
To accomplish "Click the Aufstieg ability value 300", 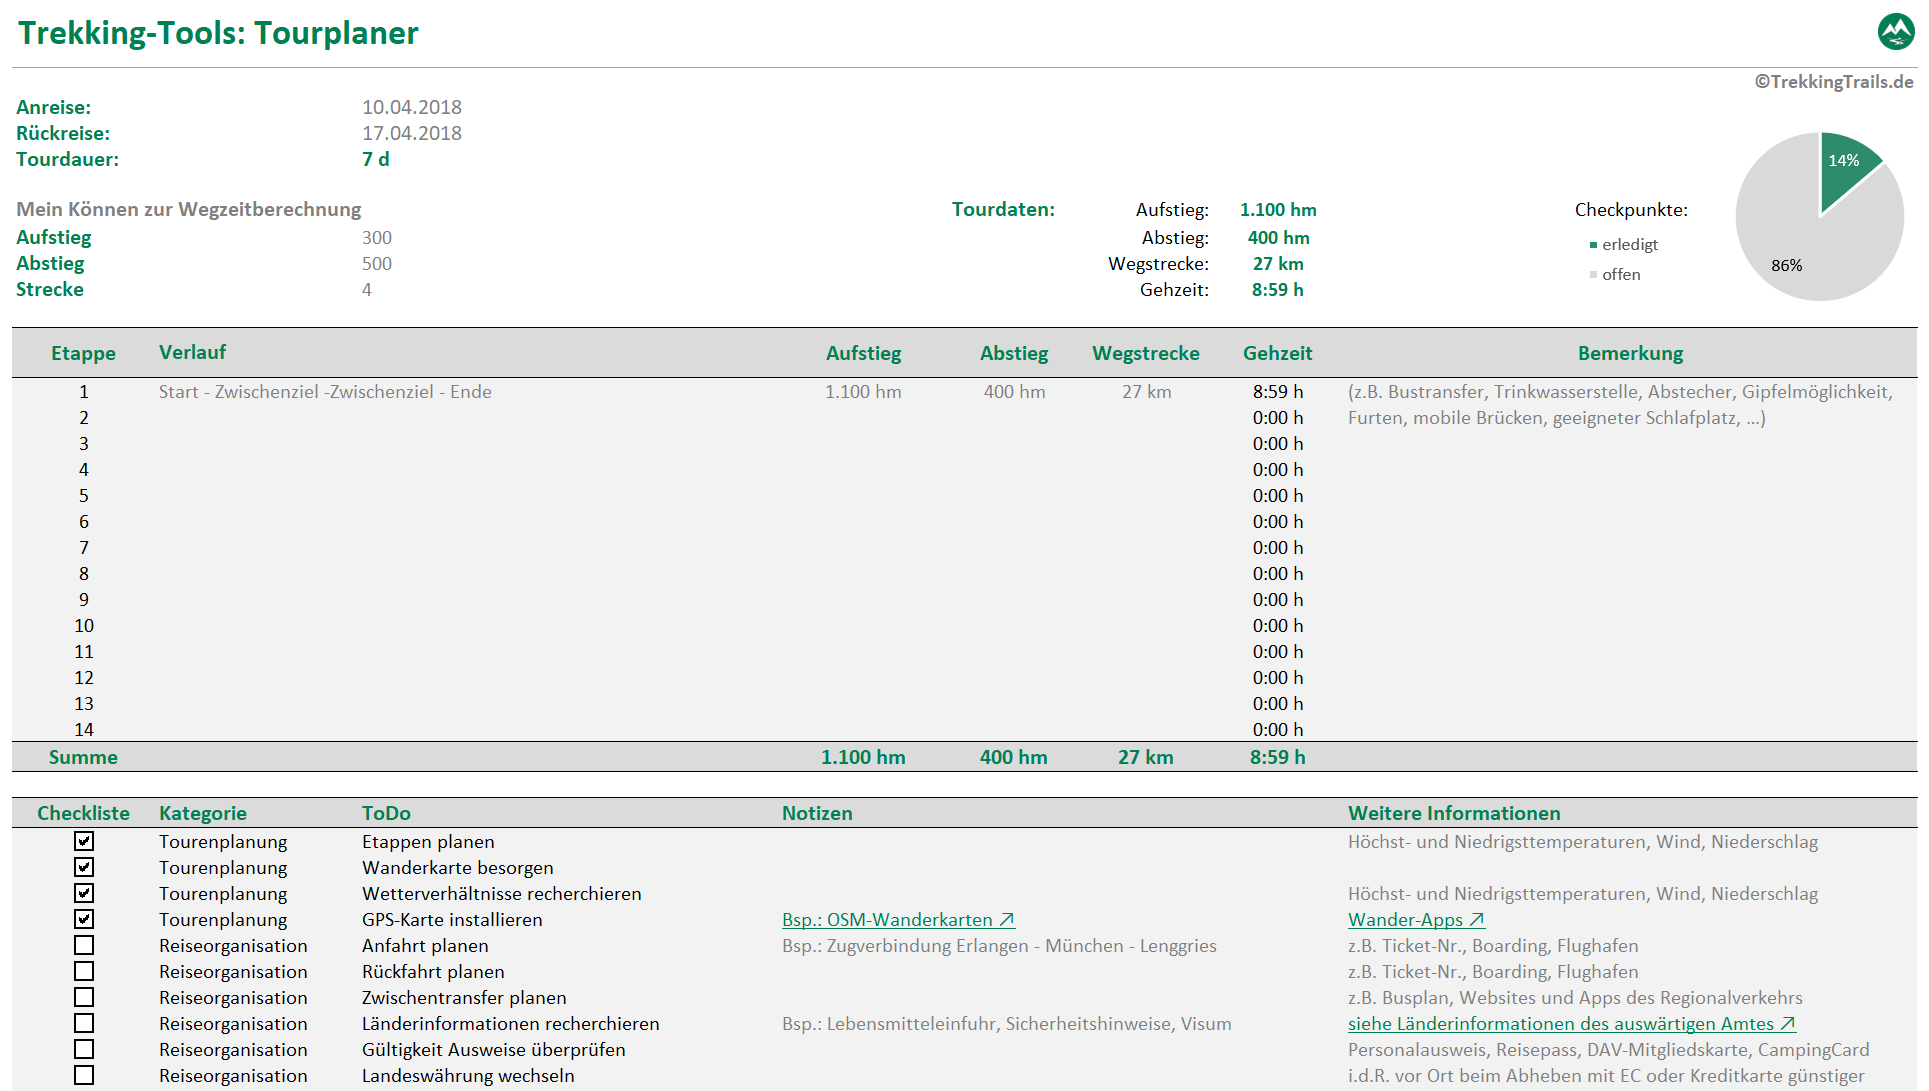I will click(377, 238).
